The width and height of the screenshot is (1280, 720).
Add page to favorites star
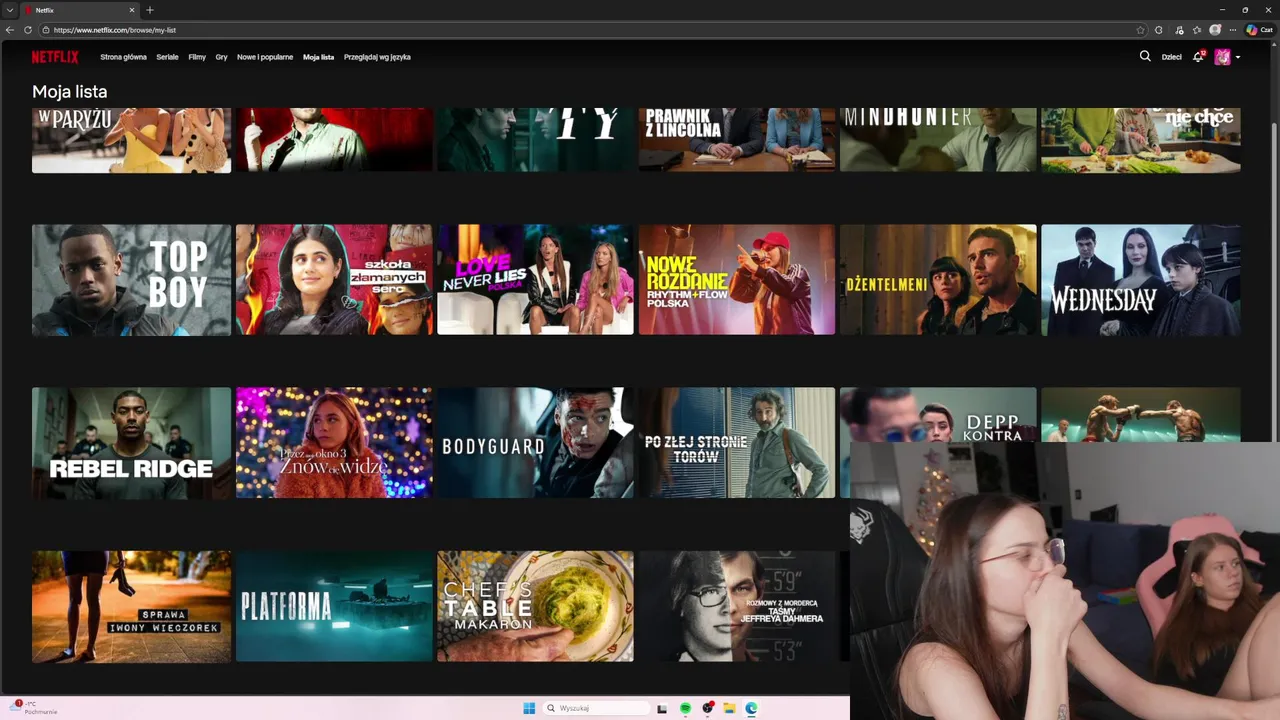pos(1140,30)
